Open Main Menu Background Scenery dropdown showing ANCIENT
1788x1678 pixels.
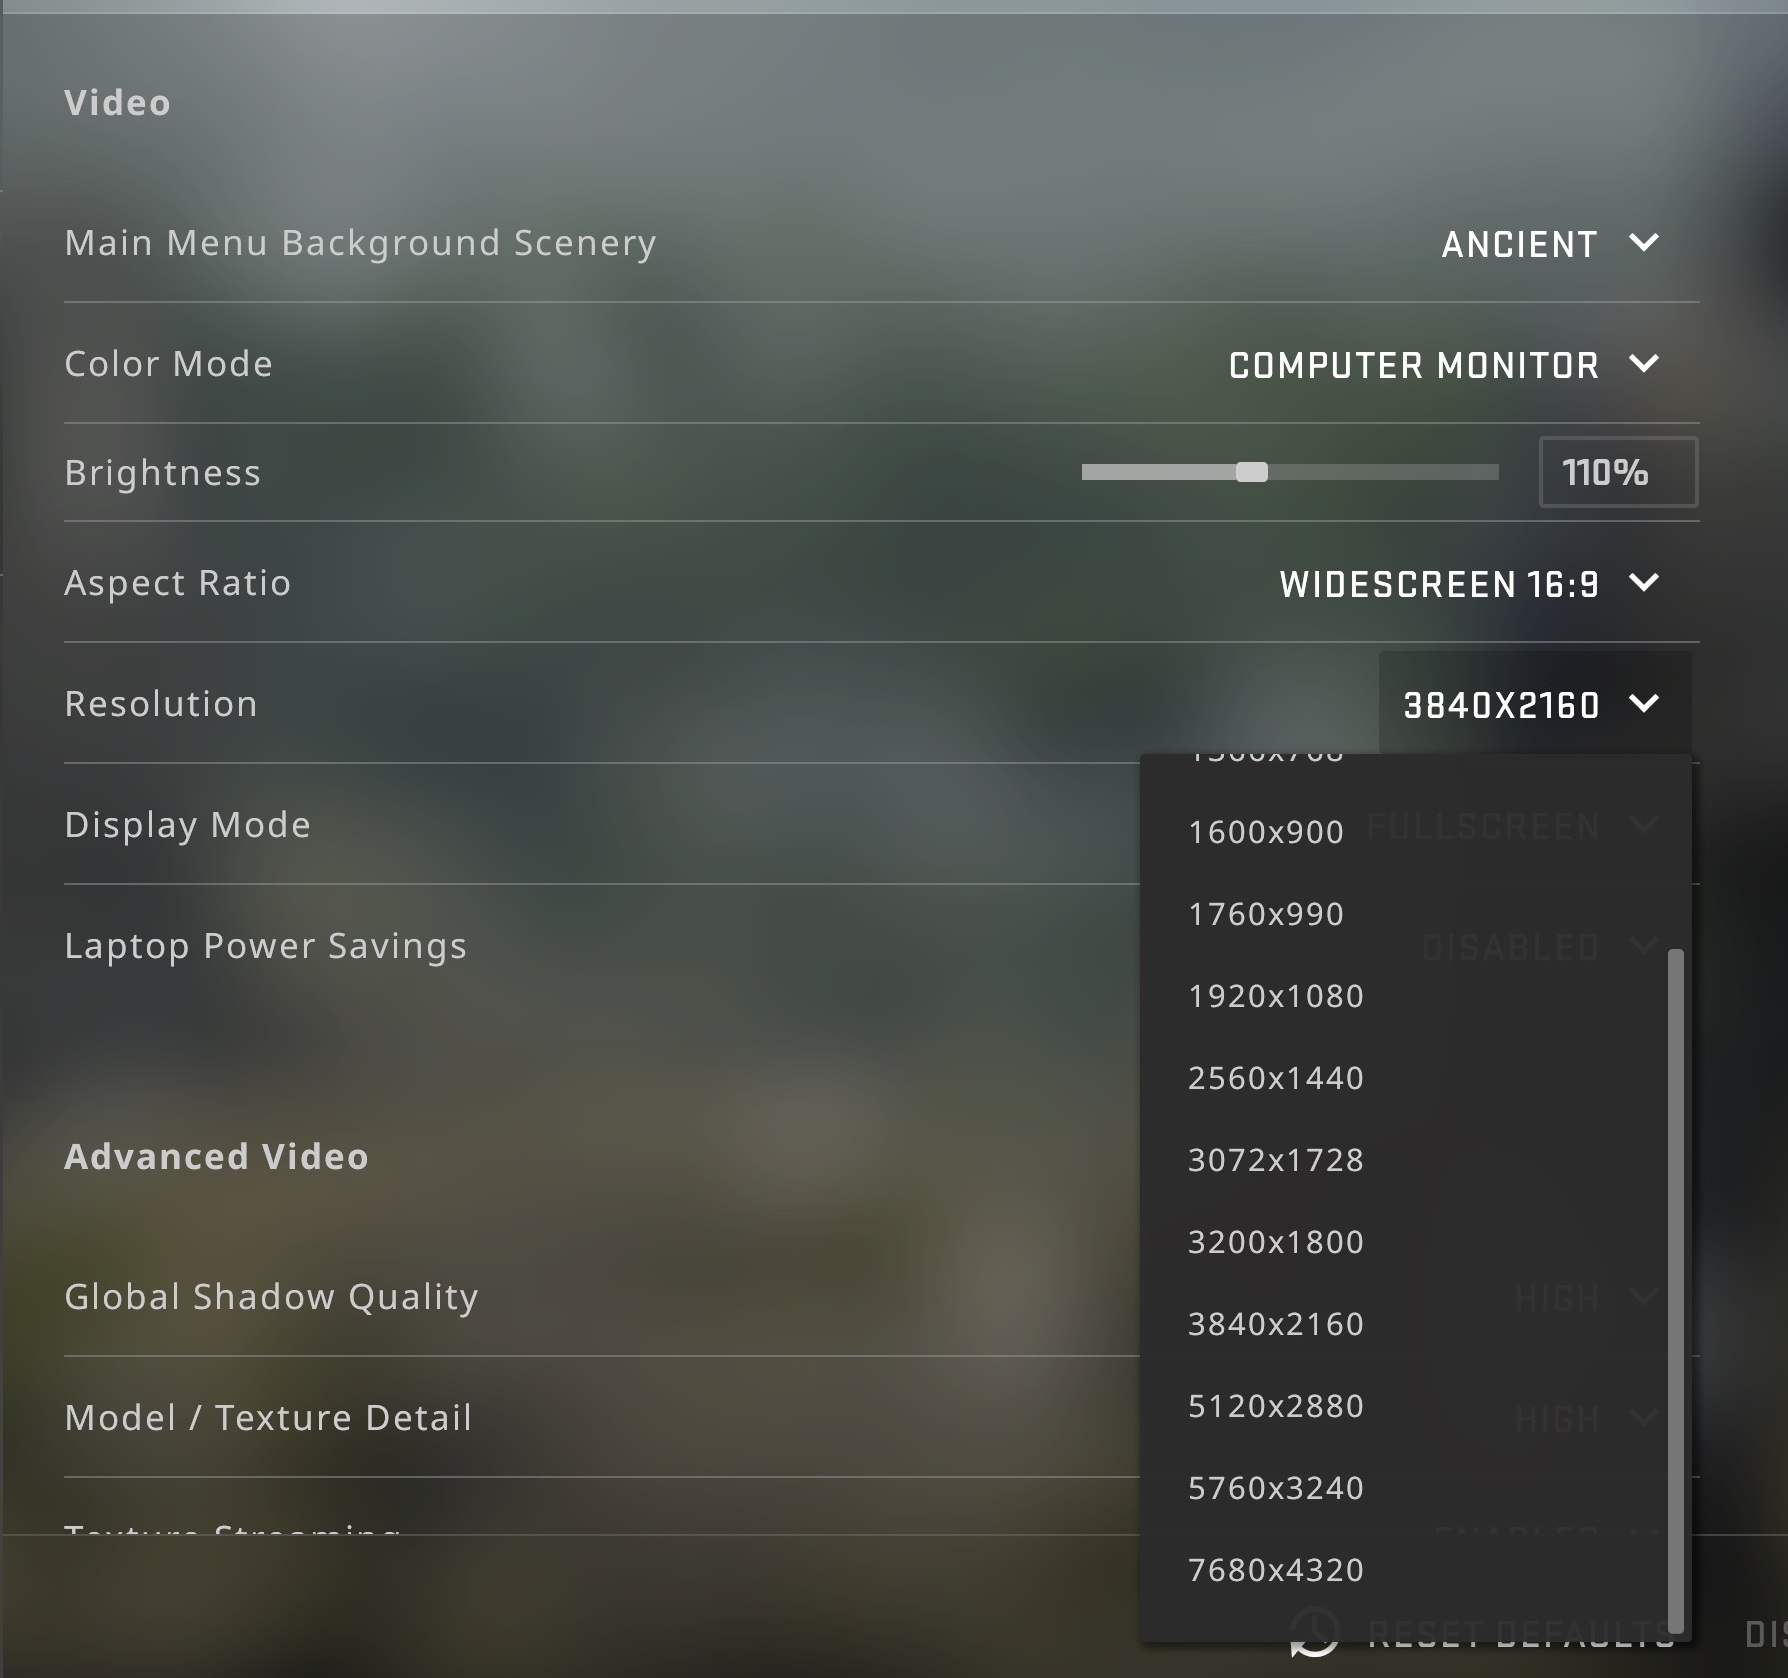point(1549,244)
